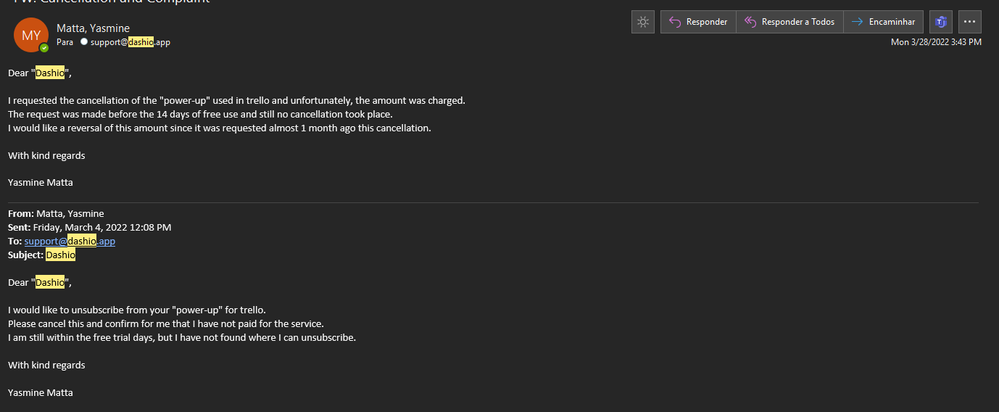Click the forward arrow icon in Encaminhar
This screenshot has height=412, width=999.
(858, 22)
